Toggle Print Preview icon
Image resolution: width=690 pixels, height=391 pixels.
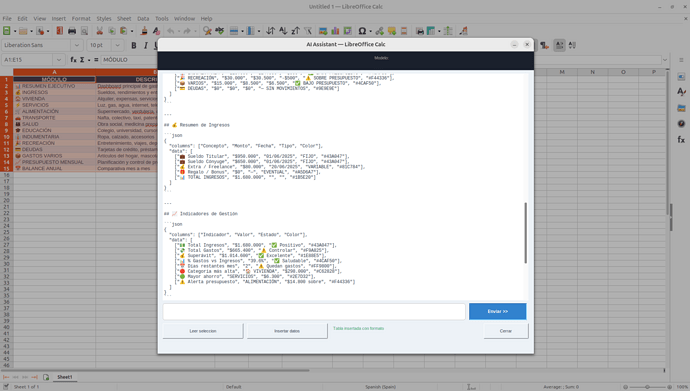pyautogui.click(x=84, y=31)
